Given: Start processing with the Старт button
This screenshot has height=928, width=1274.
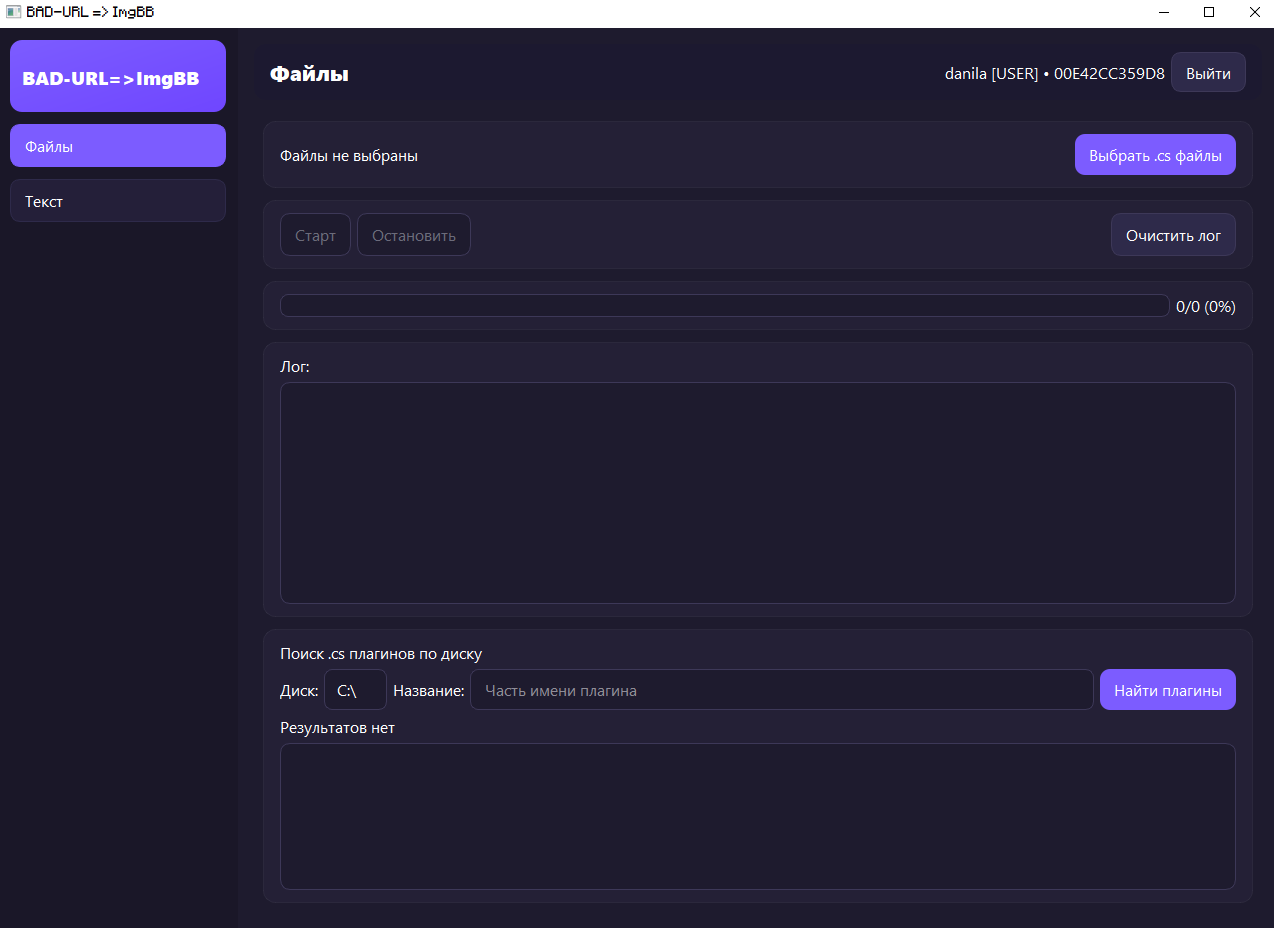Looking at the screenshot, I should click(x=315, y=236).
